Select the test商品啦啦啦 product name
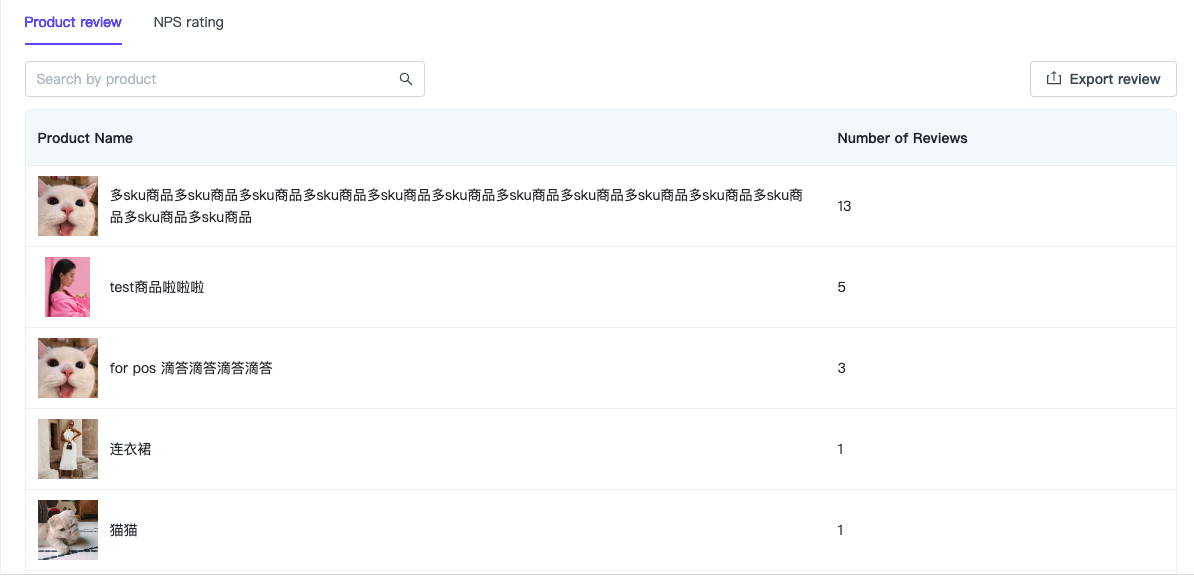 pyautogui.click(x=157, y=287)
